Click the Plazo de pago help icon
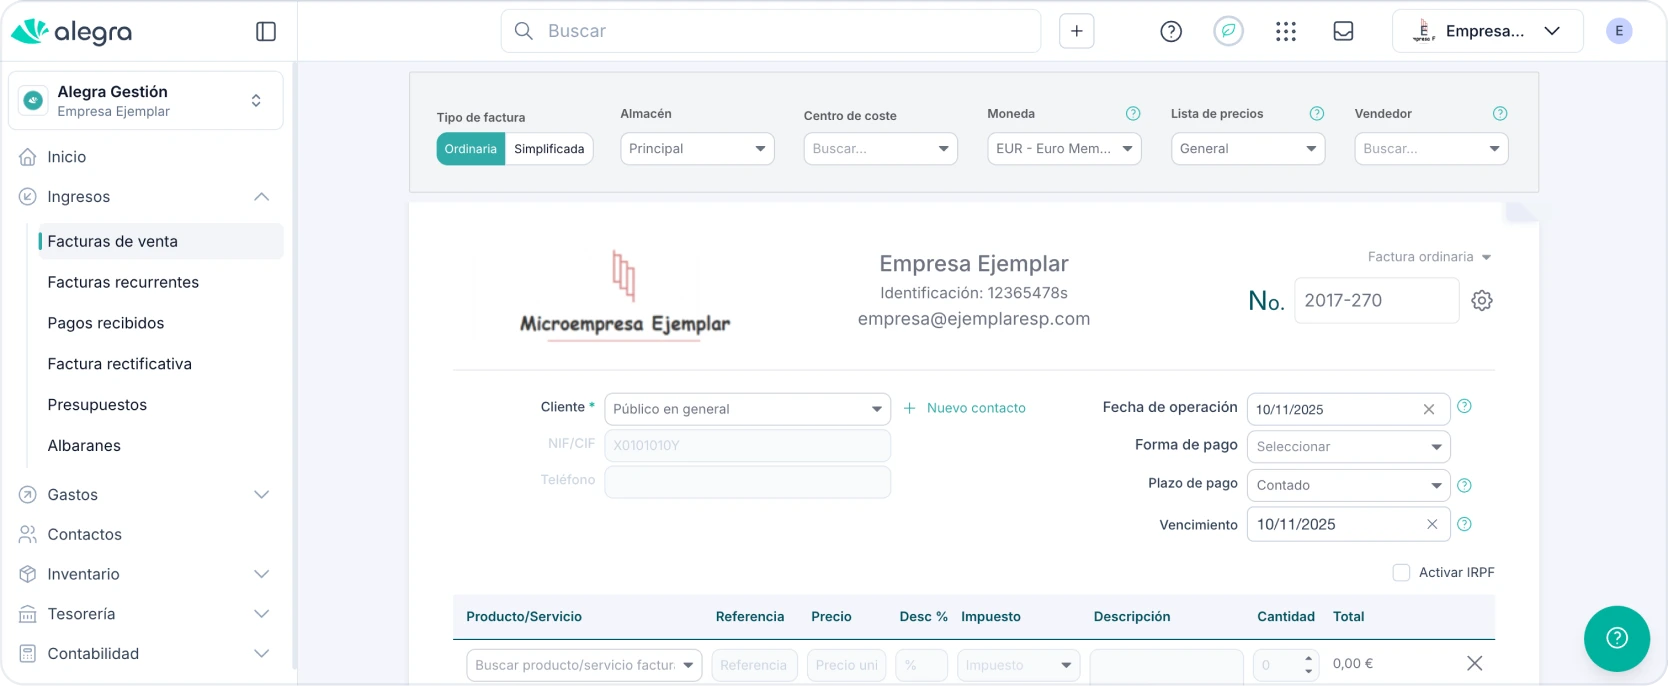Viewport: 1668px width, 686px height. pyautogui.click(x=1464, y=485)
